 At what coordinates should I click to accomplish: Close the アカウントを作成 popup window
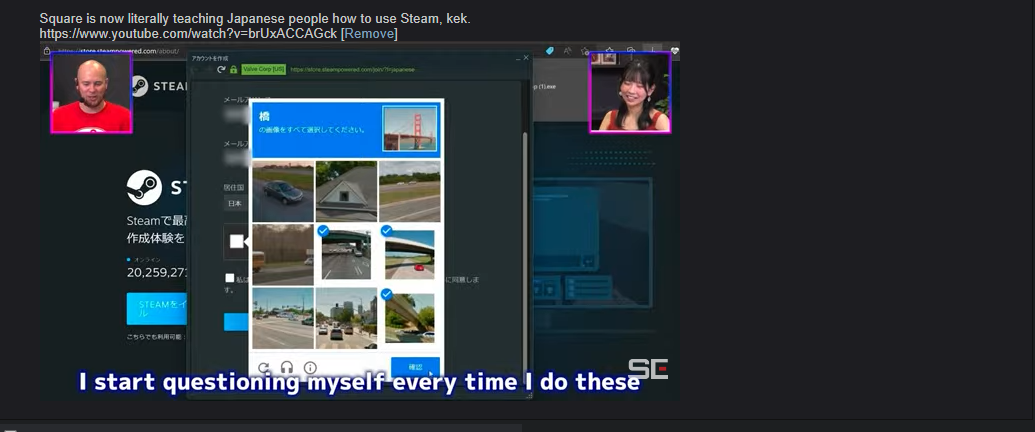(x=526, y=58)
